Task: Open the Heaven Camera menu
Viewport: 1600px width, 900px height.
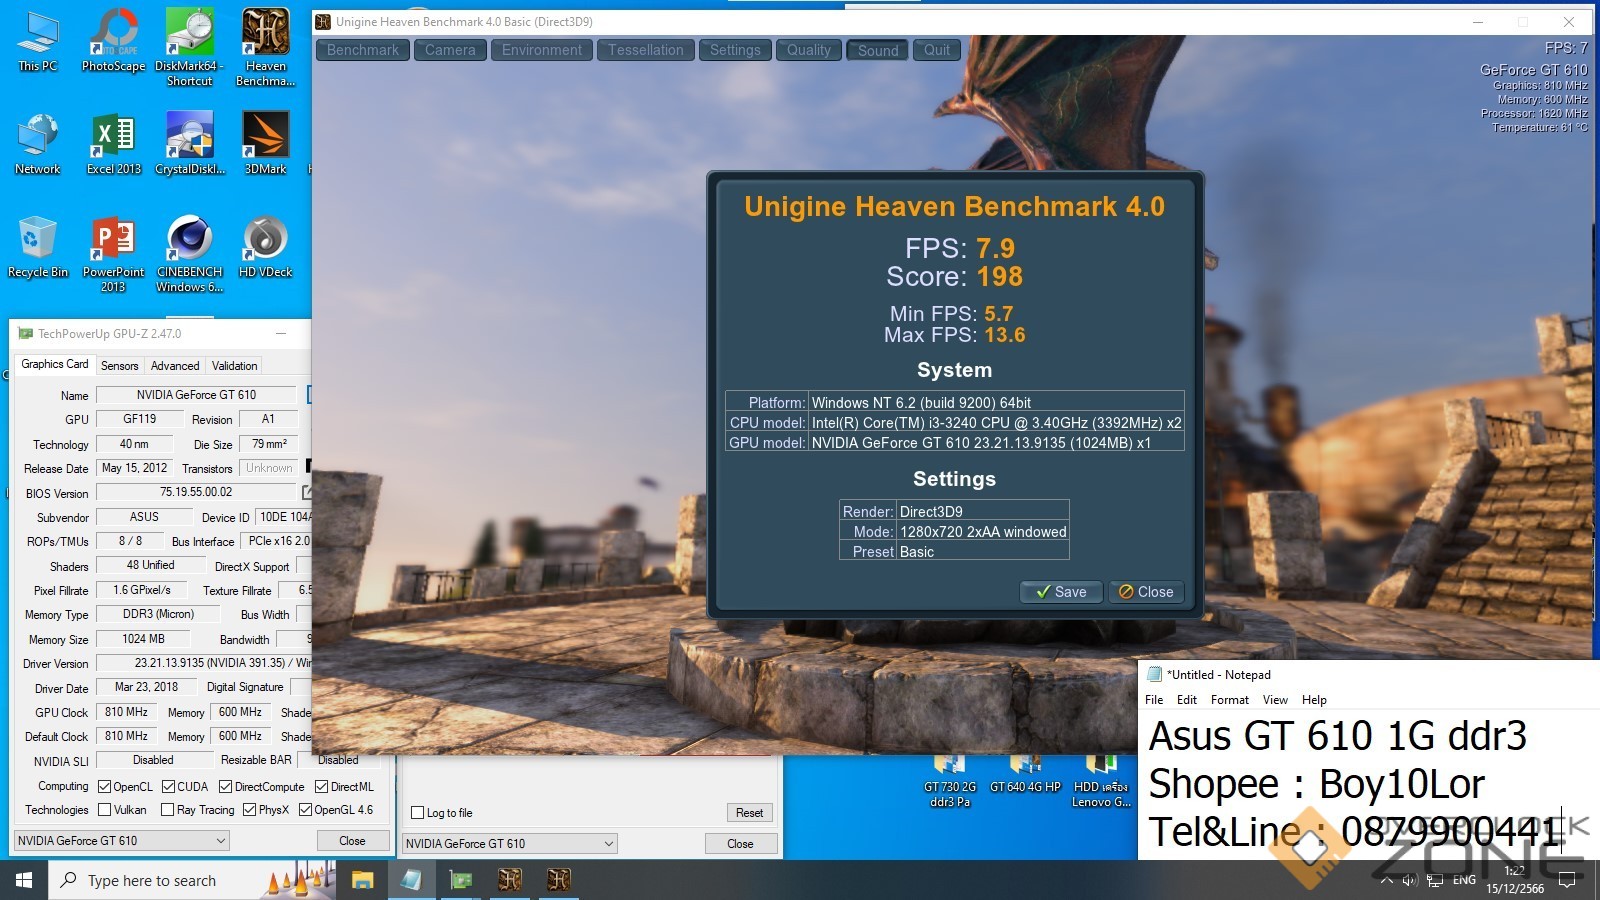Action: [450, 50]
